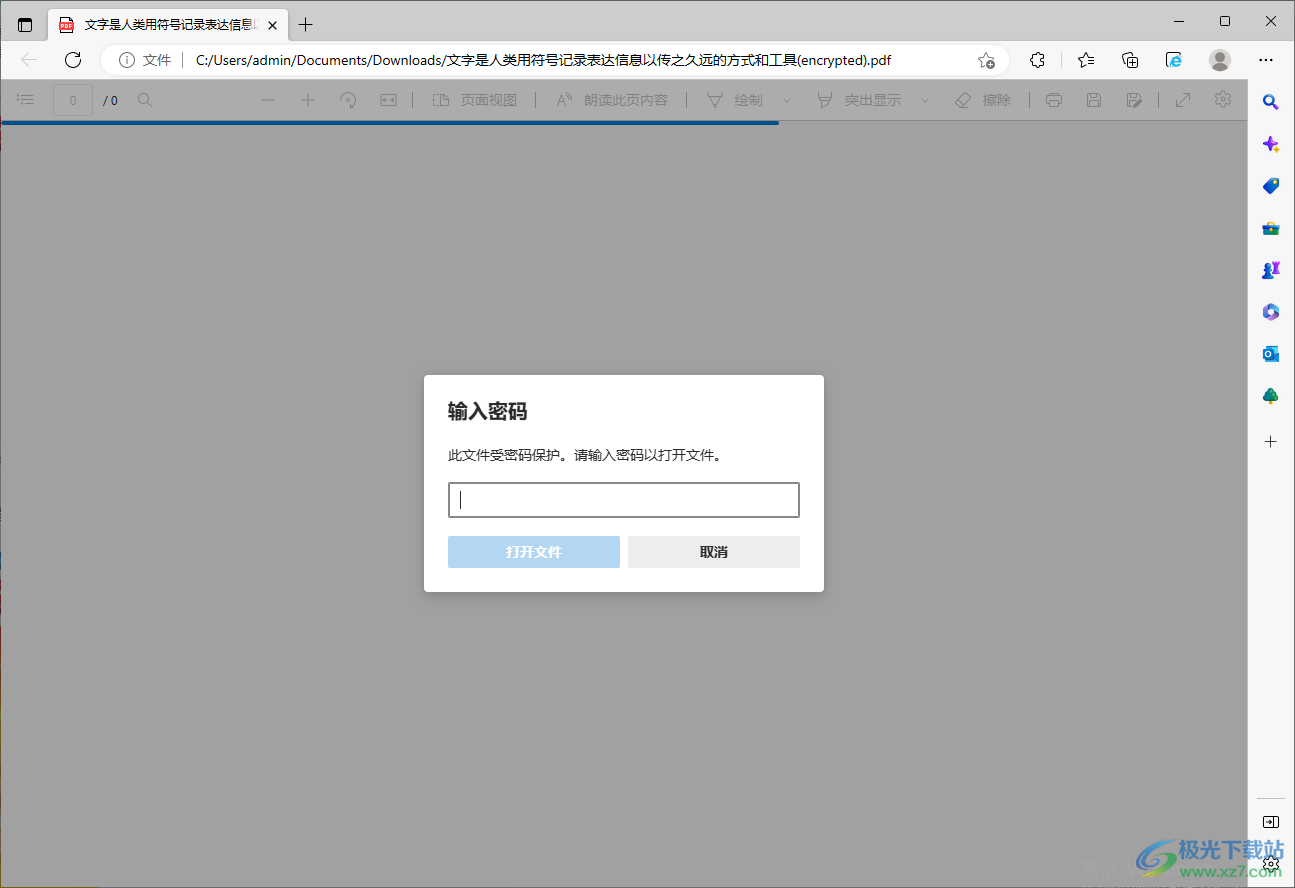Open sidebar Microsoft 365

1271,312
